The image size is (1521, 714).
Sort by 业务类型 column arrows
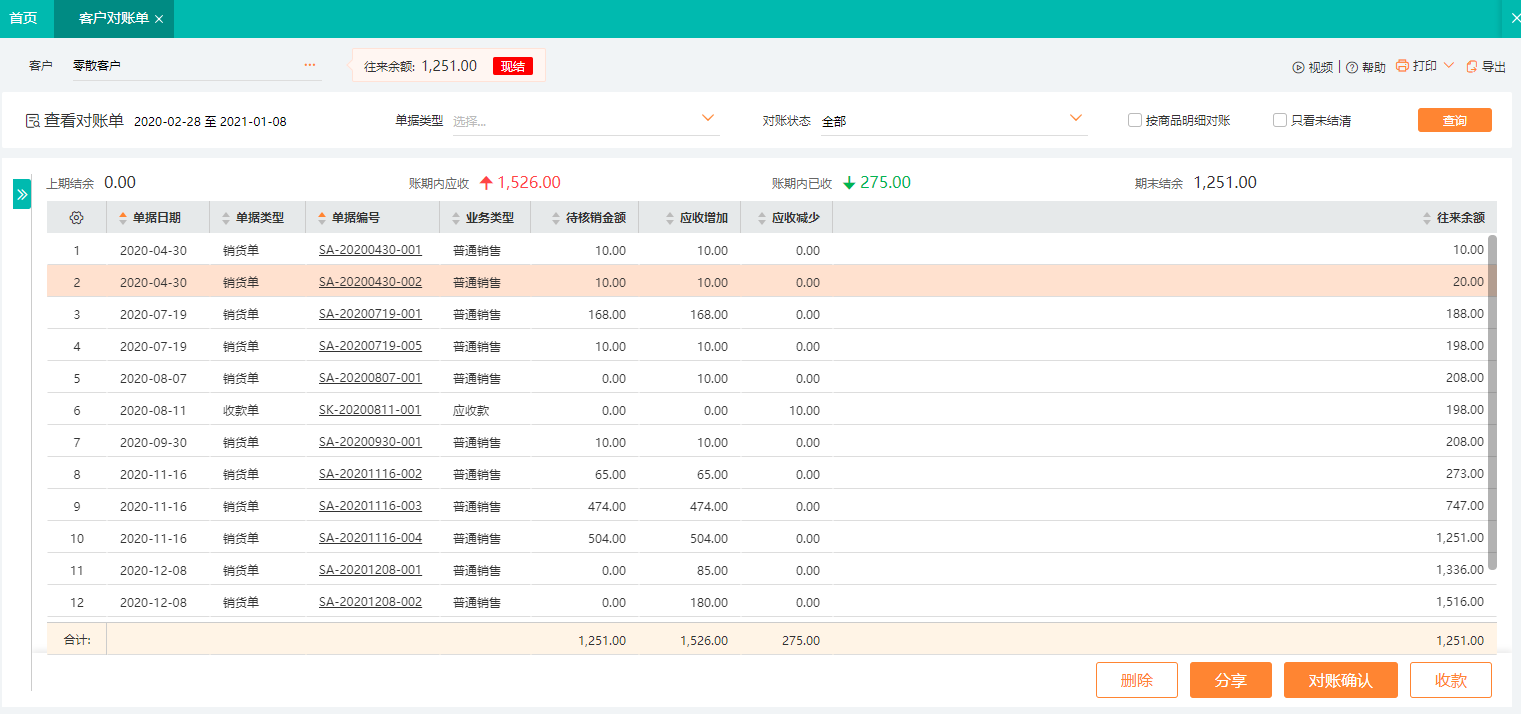[456, 217]
